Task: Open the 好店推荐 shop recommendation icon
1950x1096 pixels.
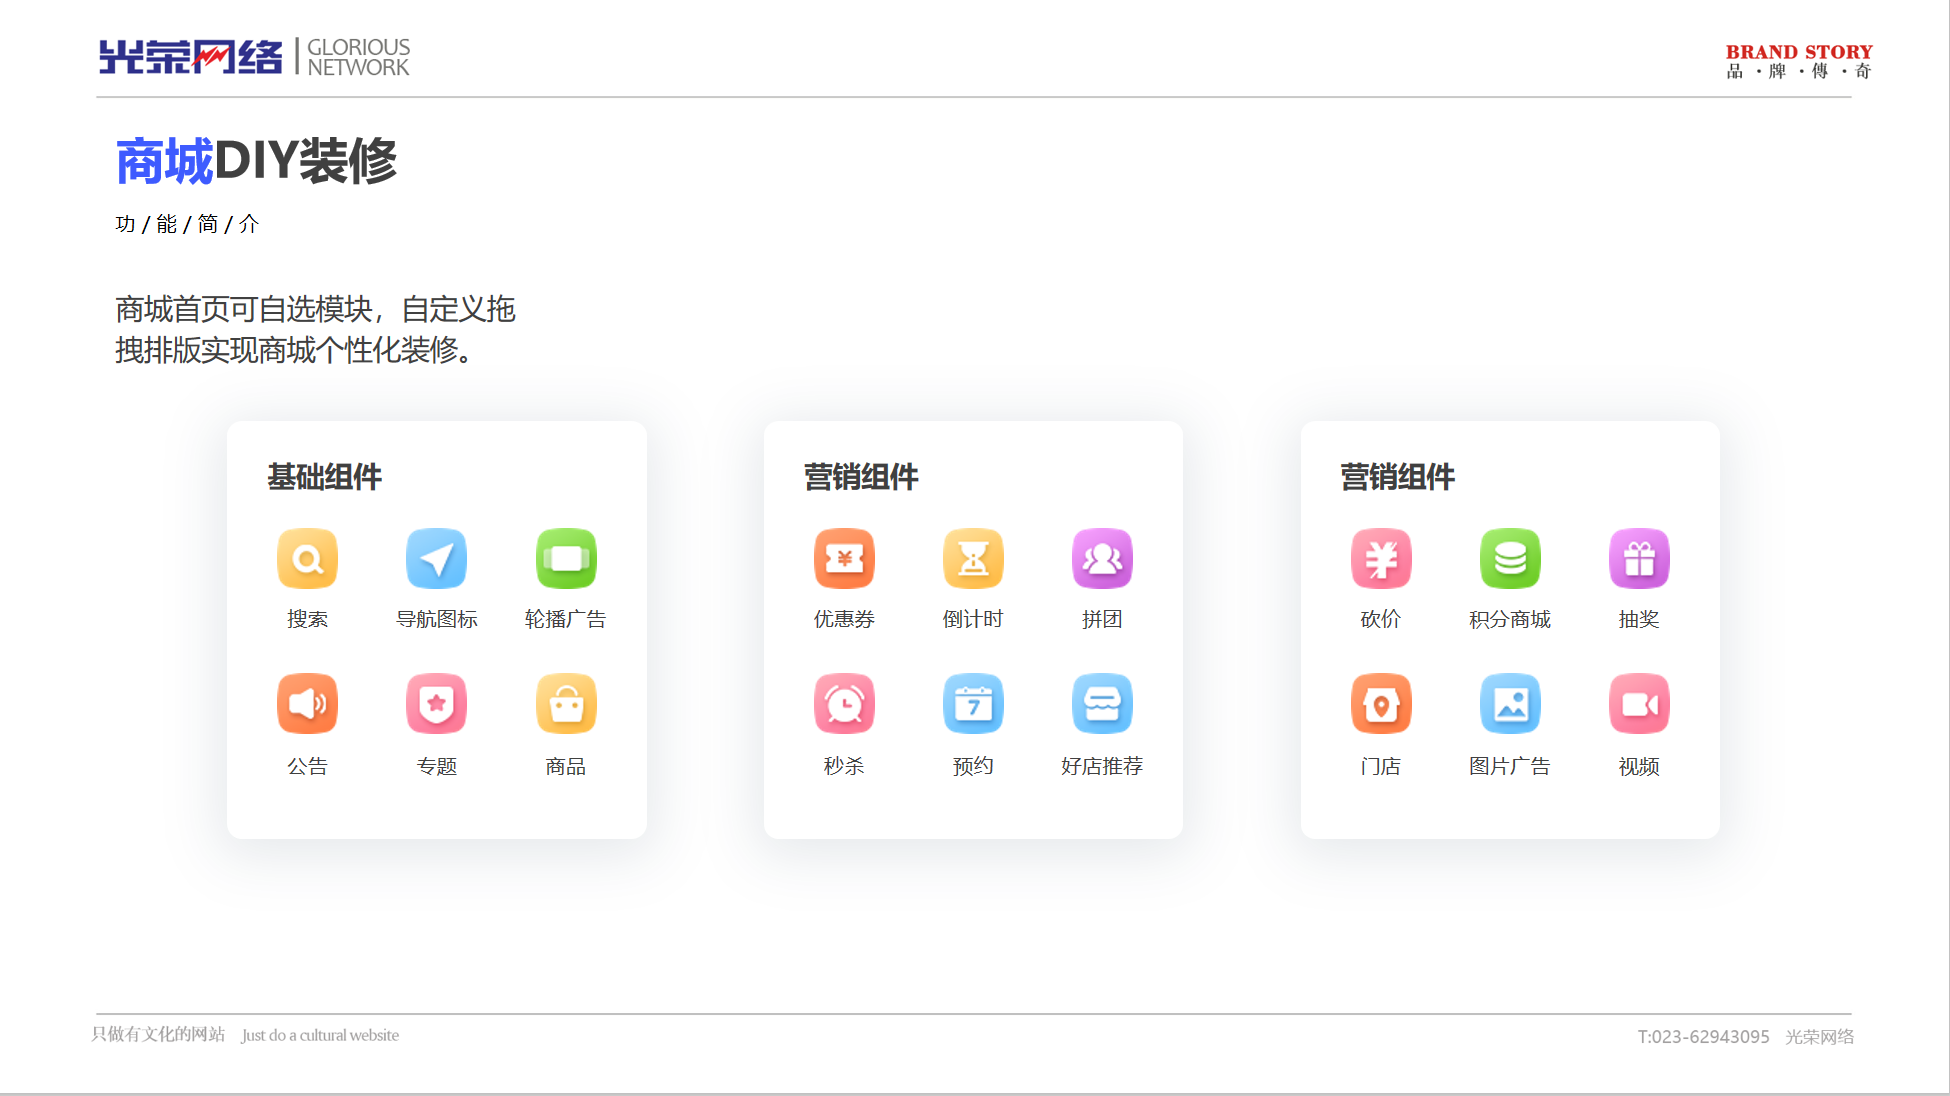Action: coord(1102,704)
